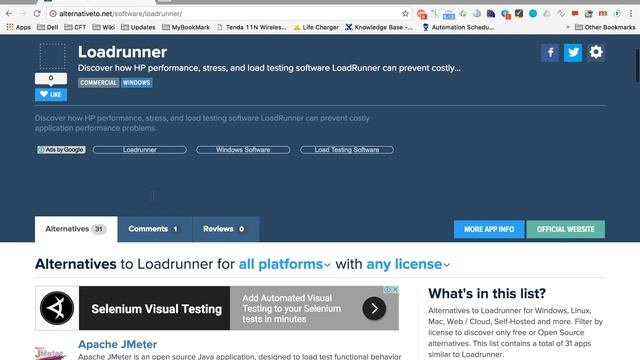Open Chrome three-dot menu
Image resolution: width=640 pixels, height=360 pixels.
pos(631,13)
